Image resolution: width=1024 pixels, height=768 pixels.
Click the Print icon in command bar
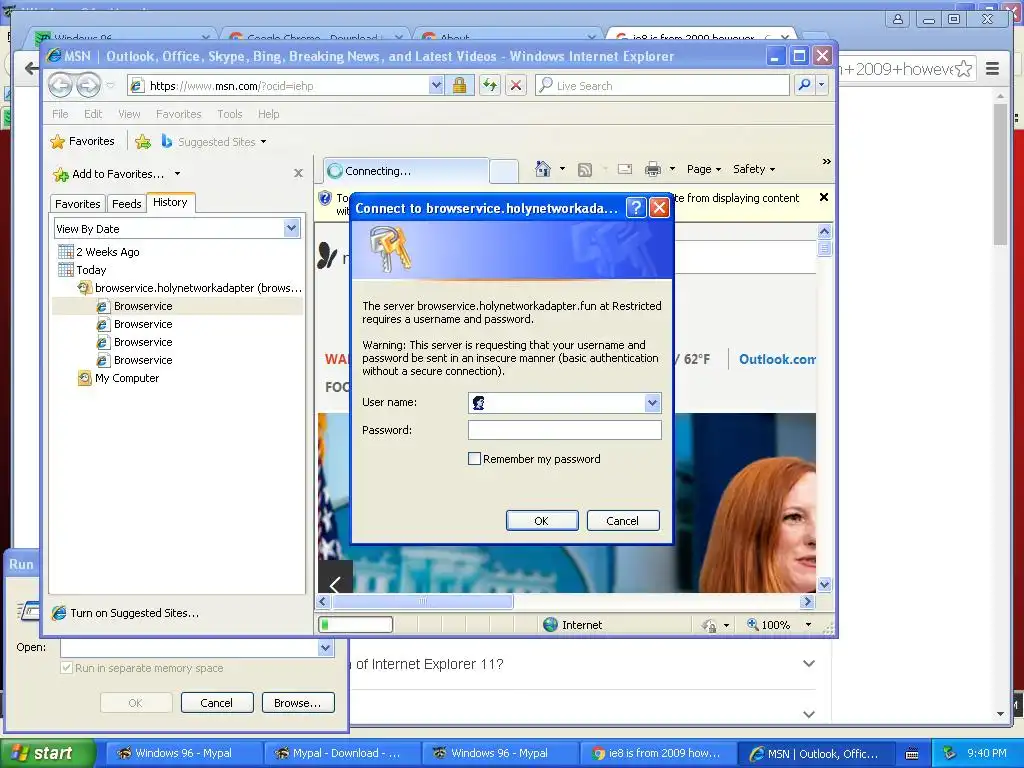652,169
